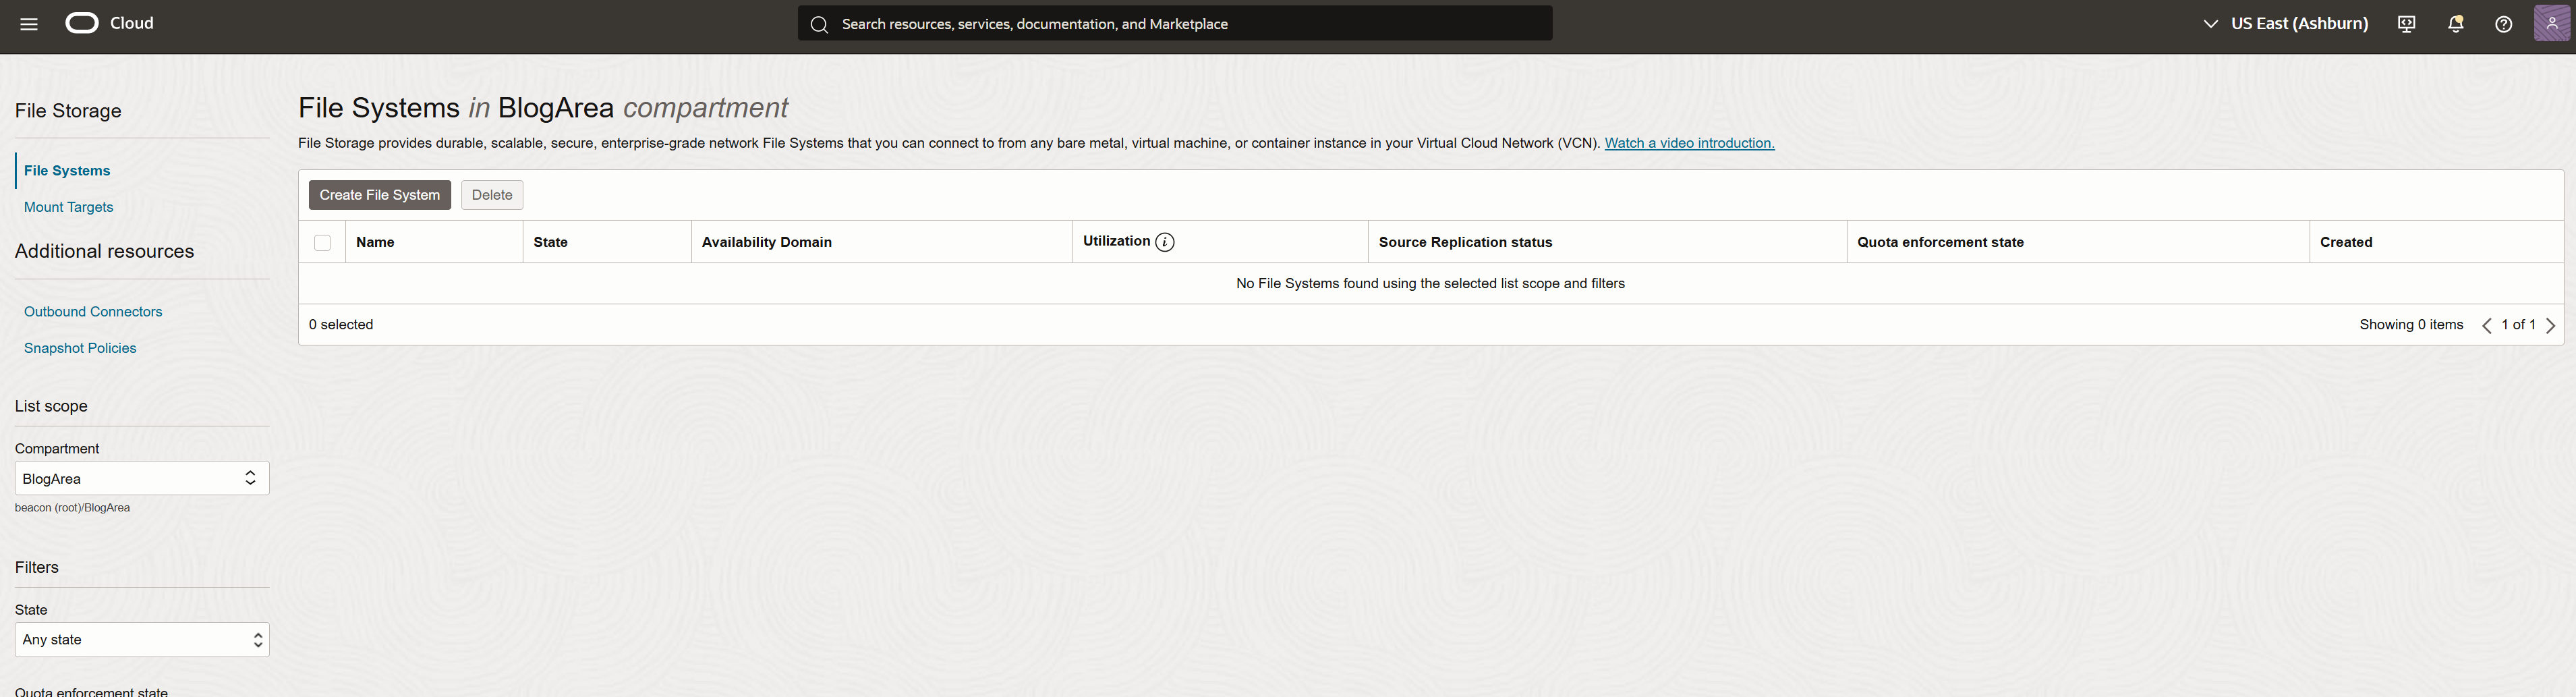This screenshot has width=2576, height=697.
Task: Click the '0 selected' status text
Action: 341,325
